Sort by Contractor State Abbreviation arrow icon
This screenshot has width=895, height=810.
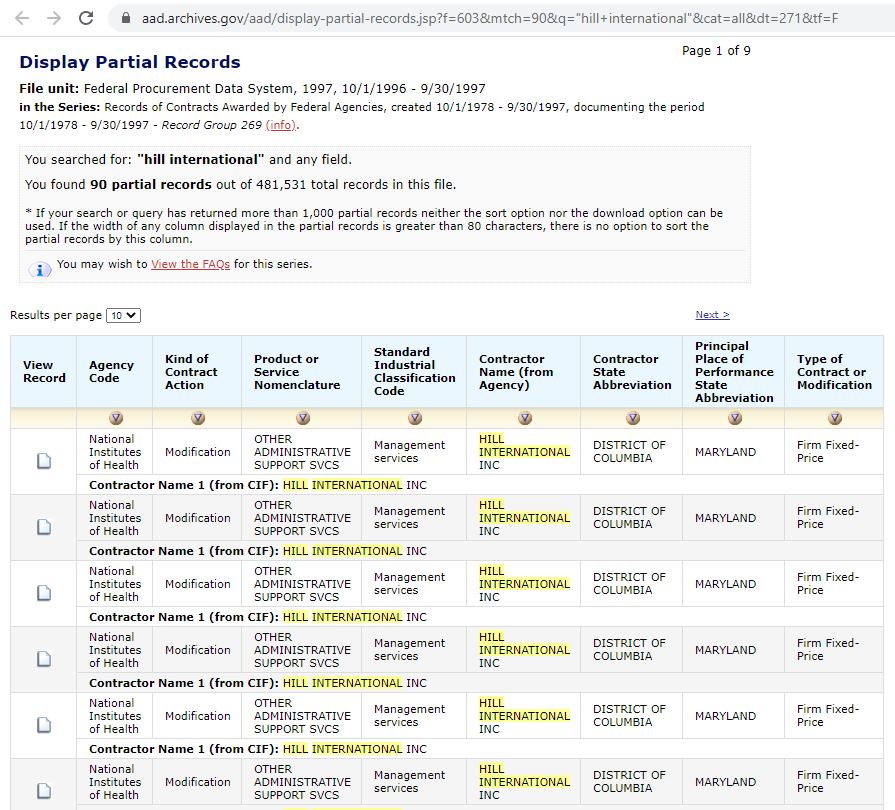(x=633, y=418)
